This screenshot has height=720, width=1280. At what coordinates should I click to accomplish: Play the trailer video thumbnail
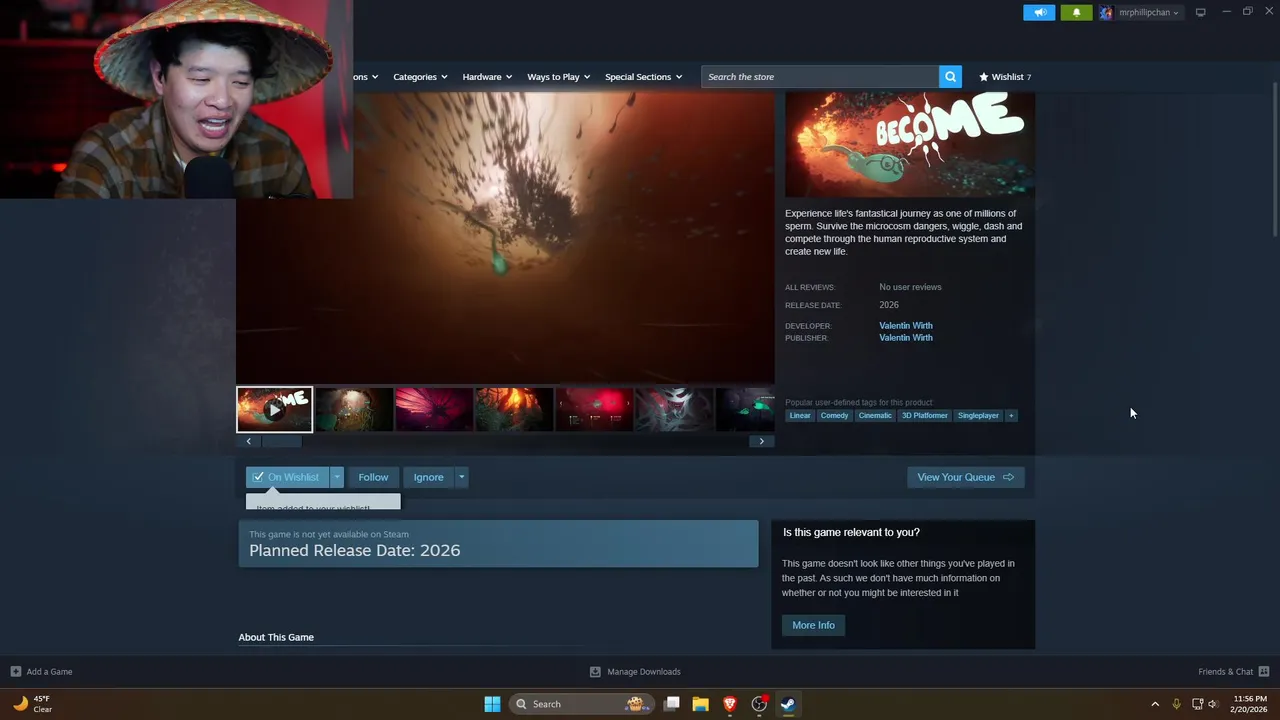tap(275, 409)
